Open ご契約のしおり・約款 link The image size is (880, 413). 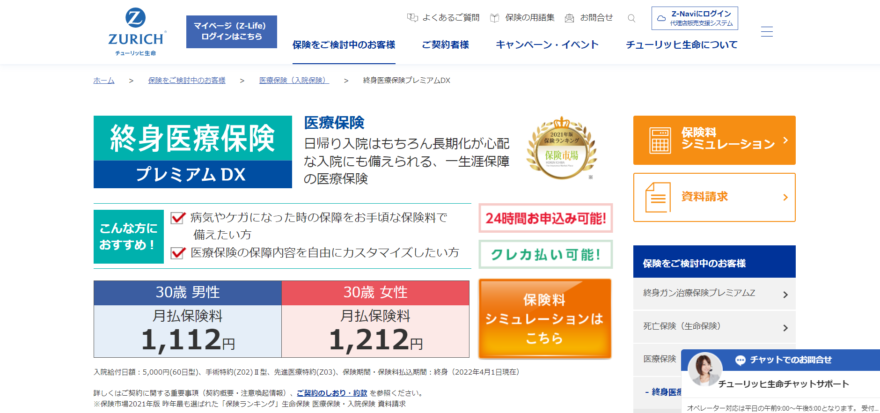click(x=332, y=393)
